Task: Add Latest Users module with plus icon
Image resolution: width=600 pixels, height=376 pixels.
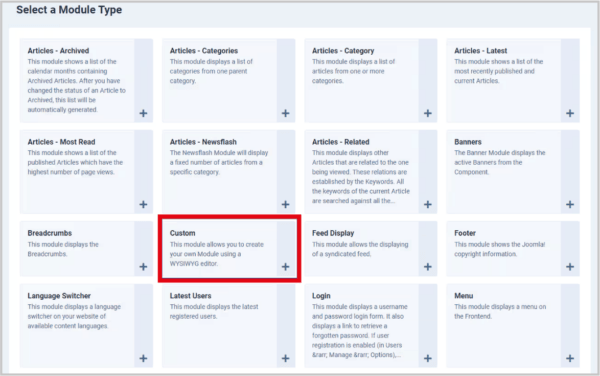Action: point(285,358)
